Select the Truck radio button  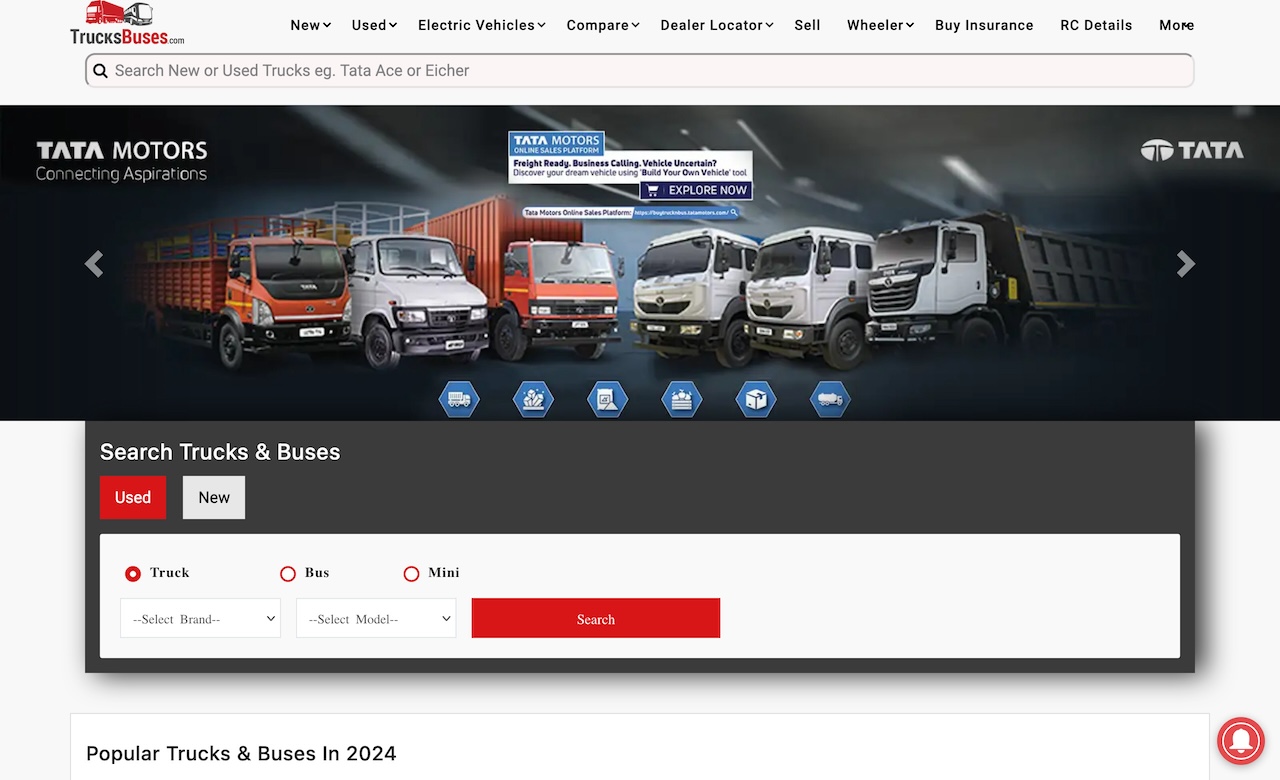click(133, 574)
